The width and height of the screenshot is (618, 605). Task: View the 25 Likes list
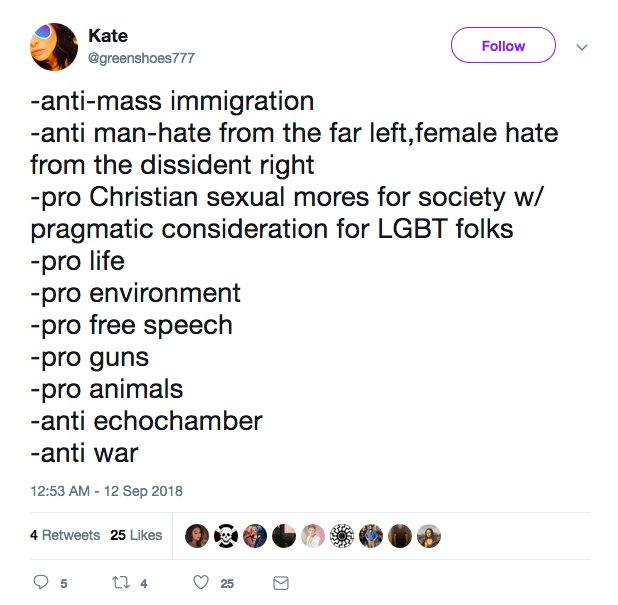136,535
